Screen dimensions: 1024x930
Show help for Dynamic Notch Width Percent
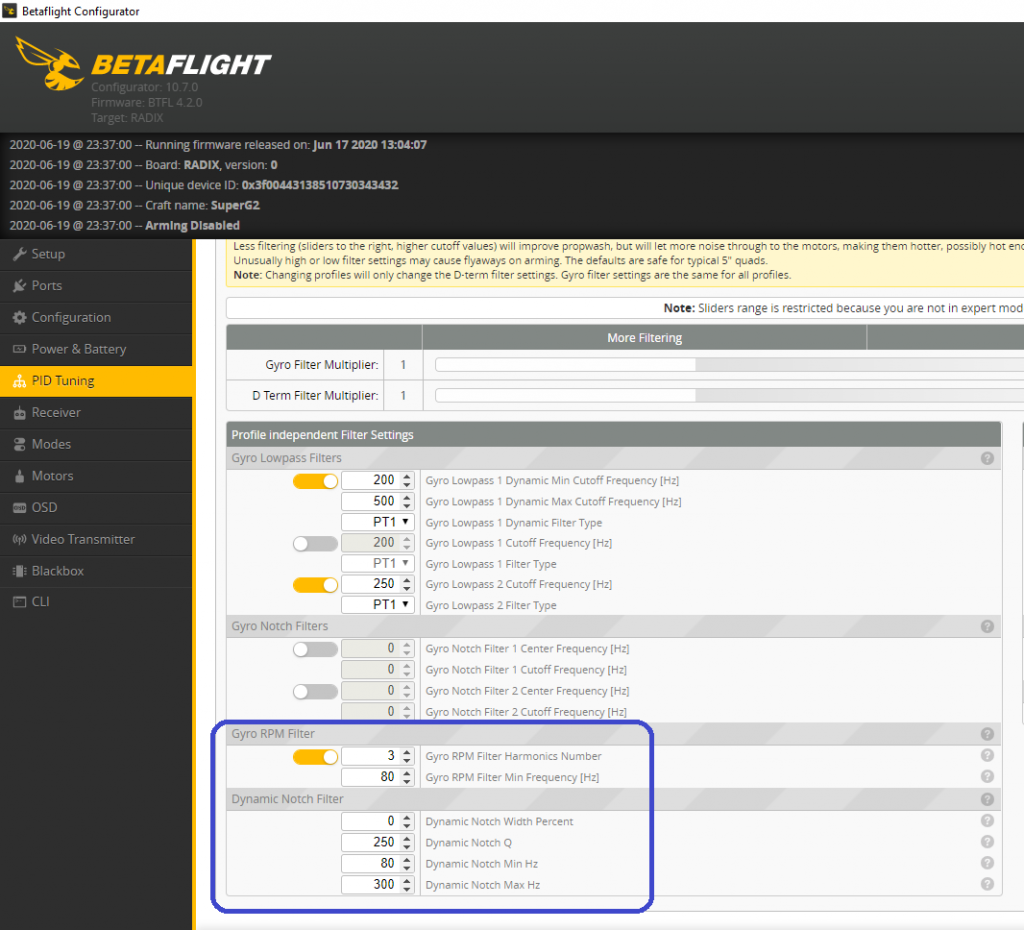click(987, 820)
